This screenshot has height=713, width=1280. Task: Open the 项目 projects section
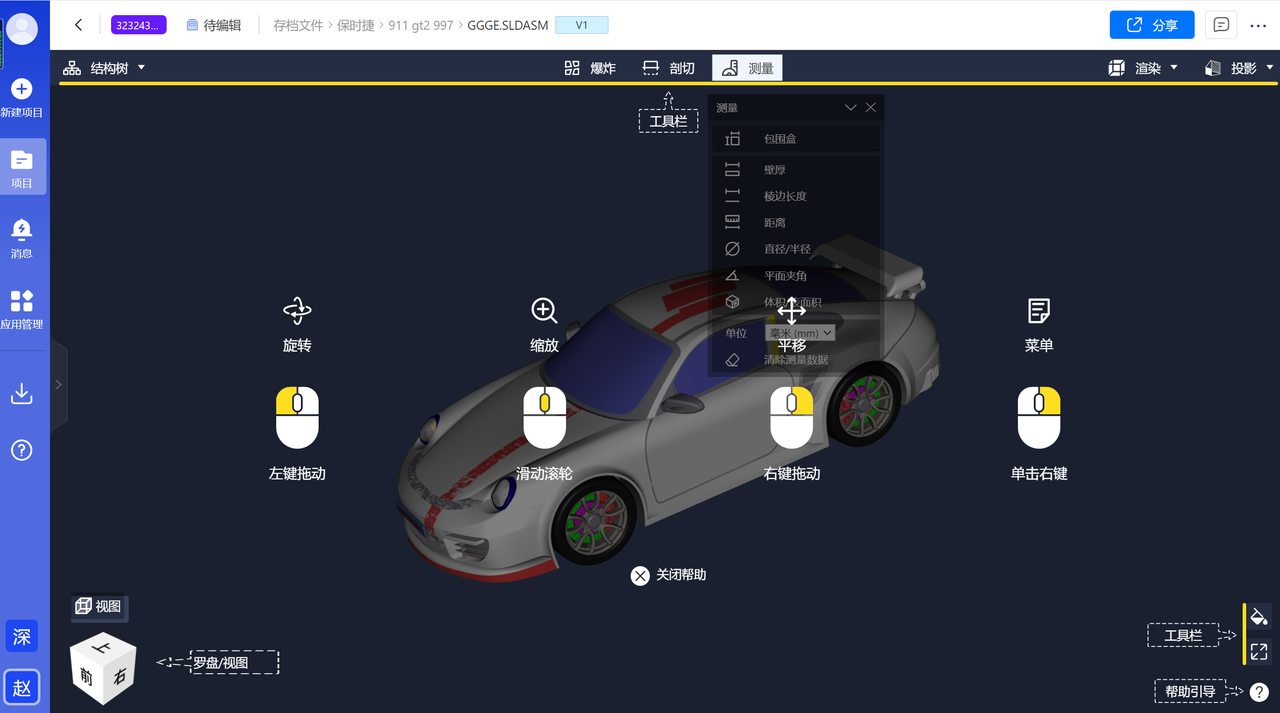(22, 168)
